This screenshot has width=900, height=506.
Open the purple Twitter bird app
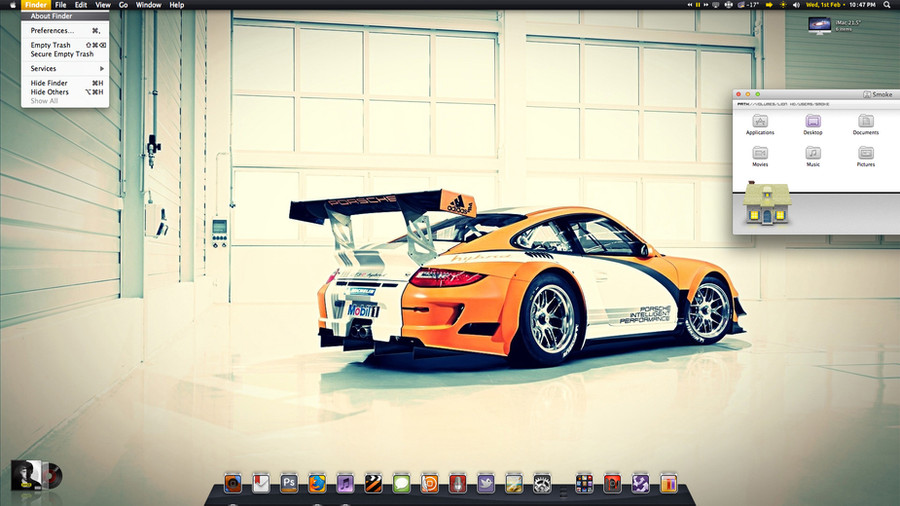pyautogui.click(x=486, y=484)
